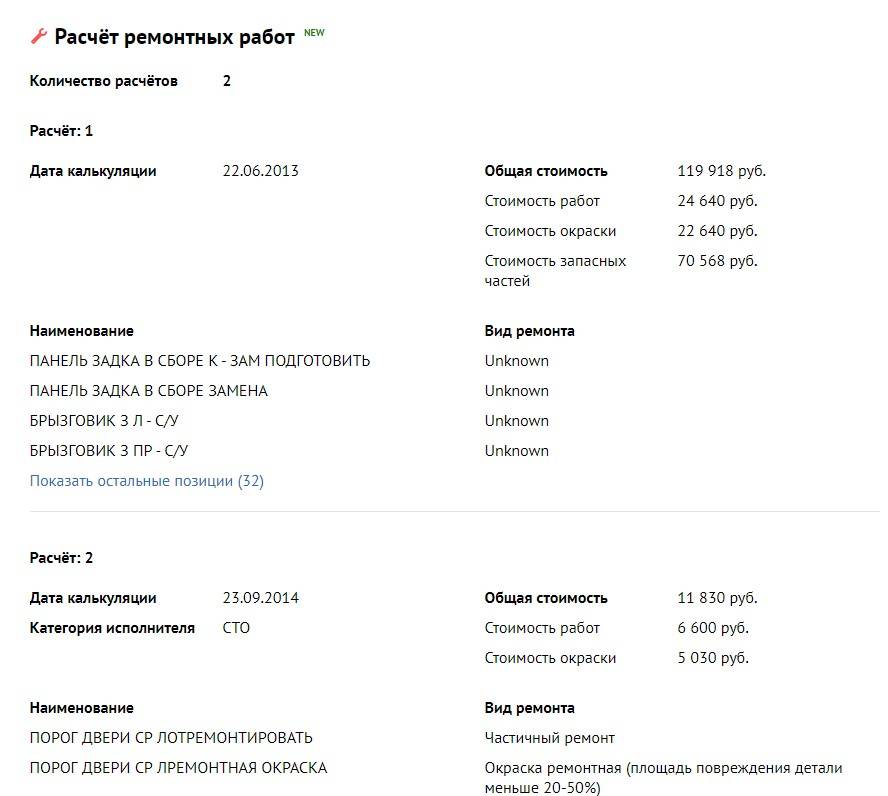Click the 'ПАНЕЛЬ ЗАДКА В СБОРЕ ЗАМЕНА' item
Image resolution: width=888 pixels, height=796 pixels.
point(149,391)
